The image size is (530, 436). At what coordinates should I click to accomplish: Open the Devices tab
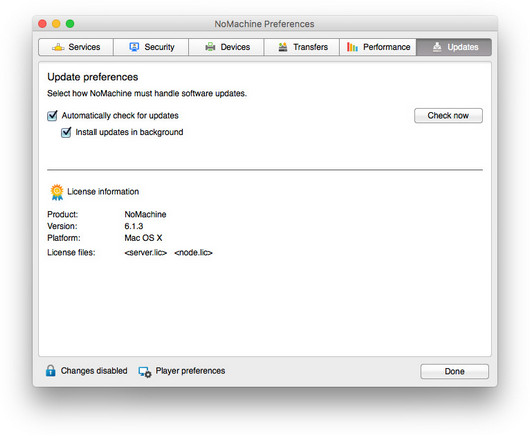[x=226, y=47]
